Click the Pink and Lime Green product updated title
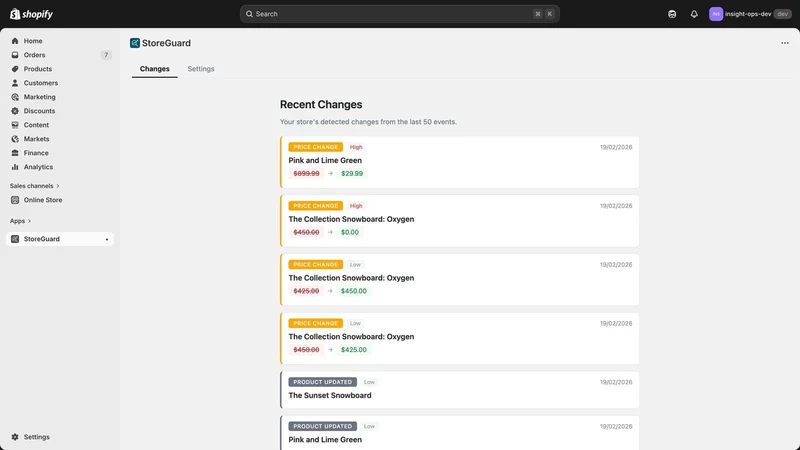Viewport: 800px width, 450px height. point(325,440)
